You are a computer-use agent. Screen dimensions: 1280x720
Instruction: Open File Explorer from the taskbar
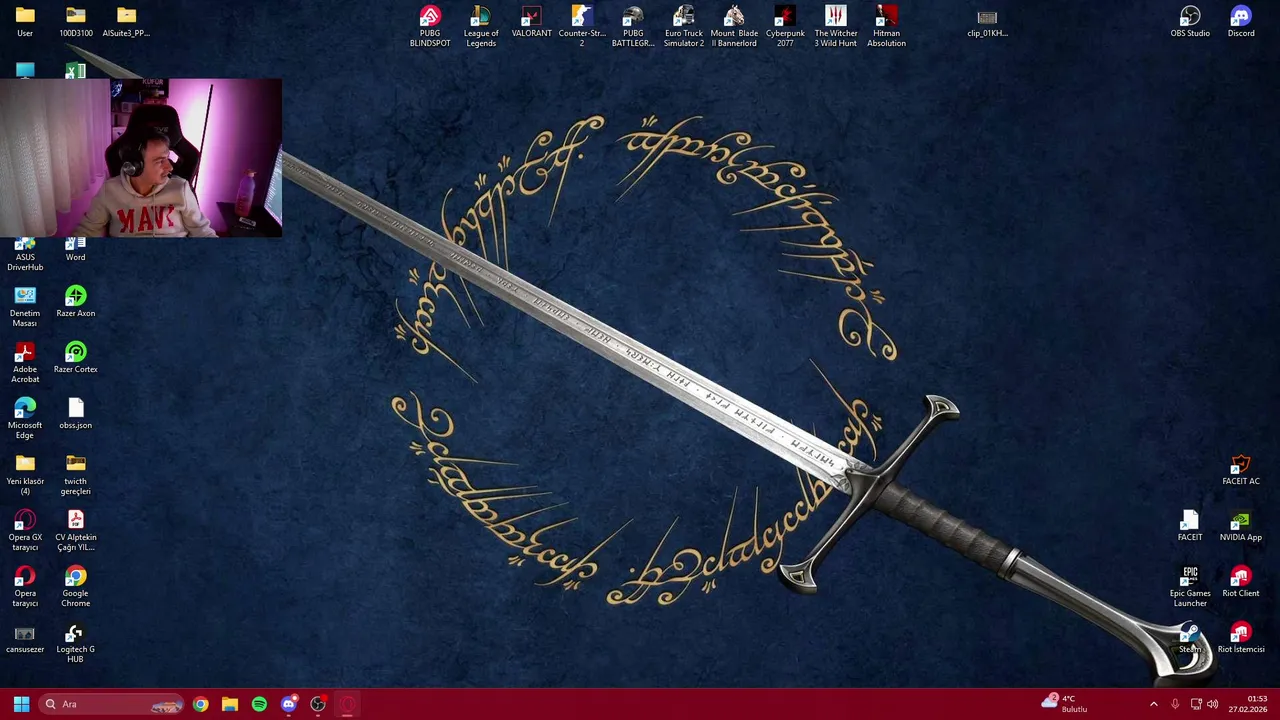coord(229,704)
